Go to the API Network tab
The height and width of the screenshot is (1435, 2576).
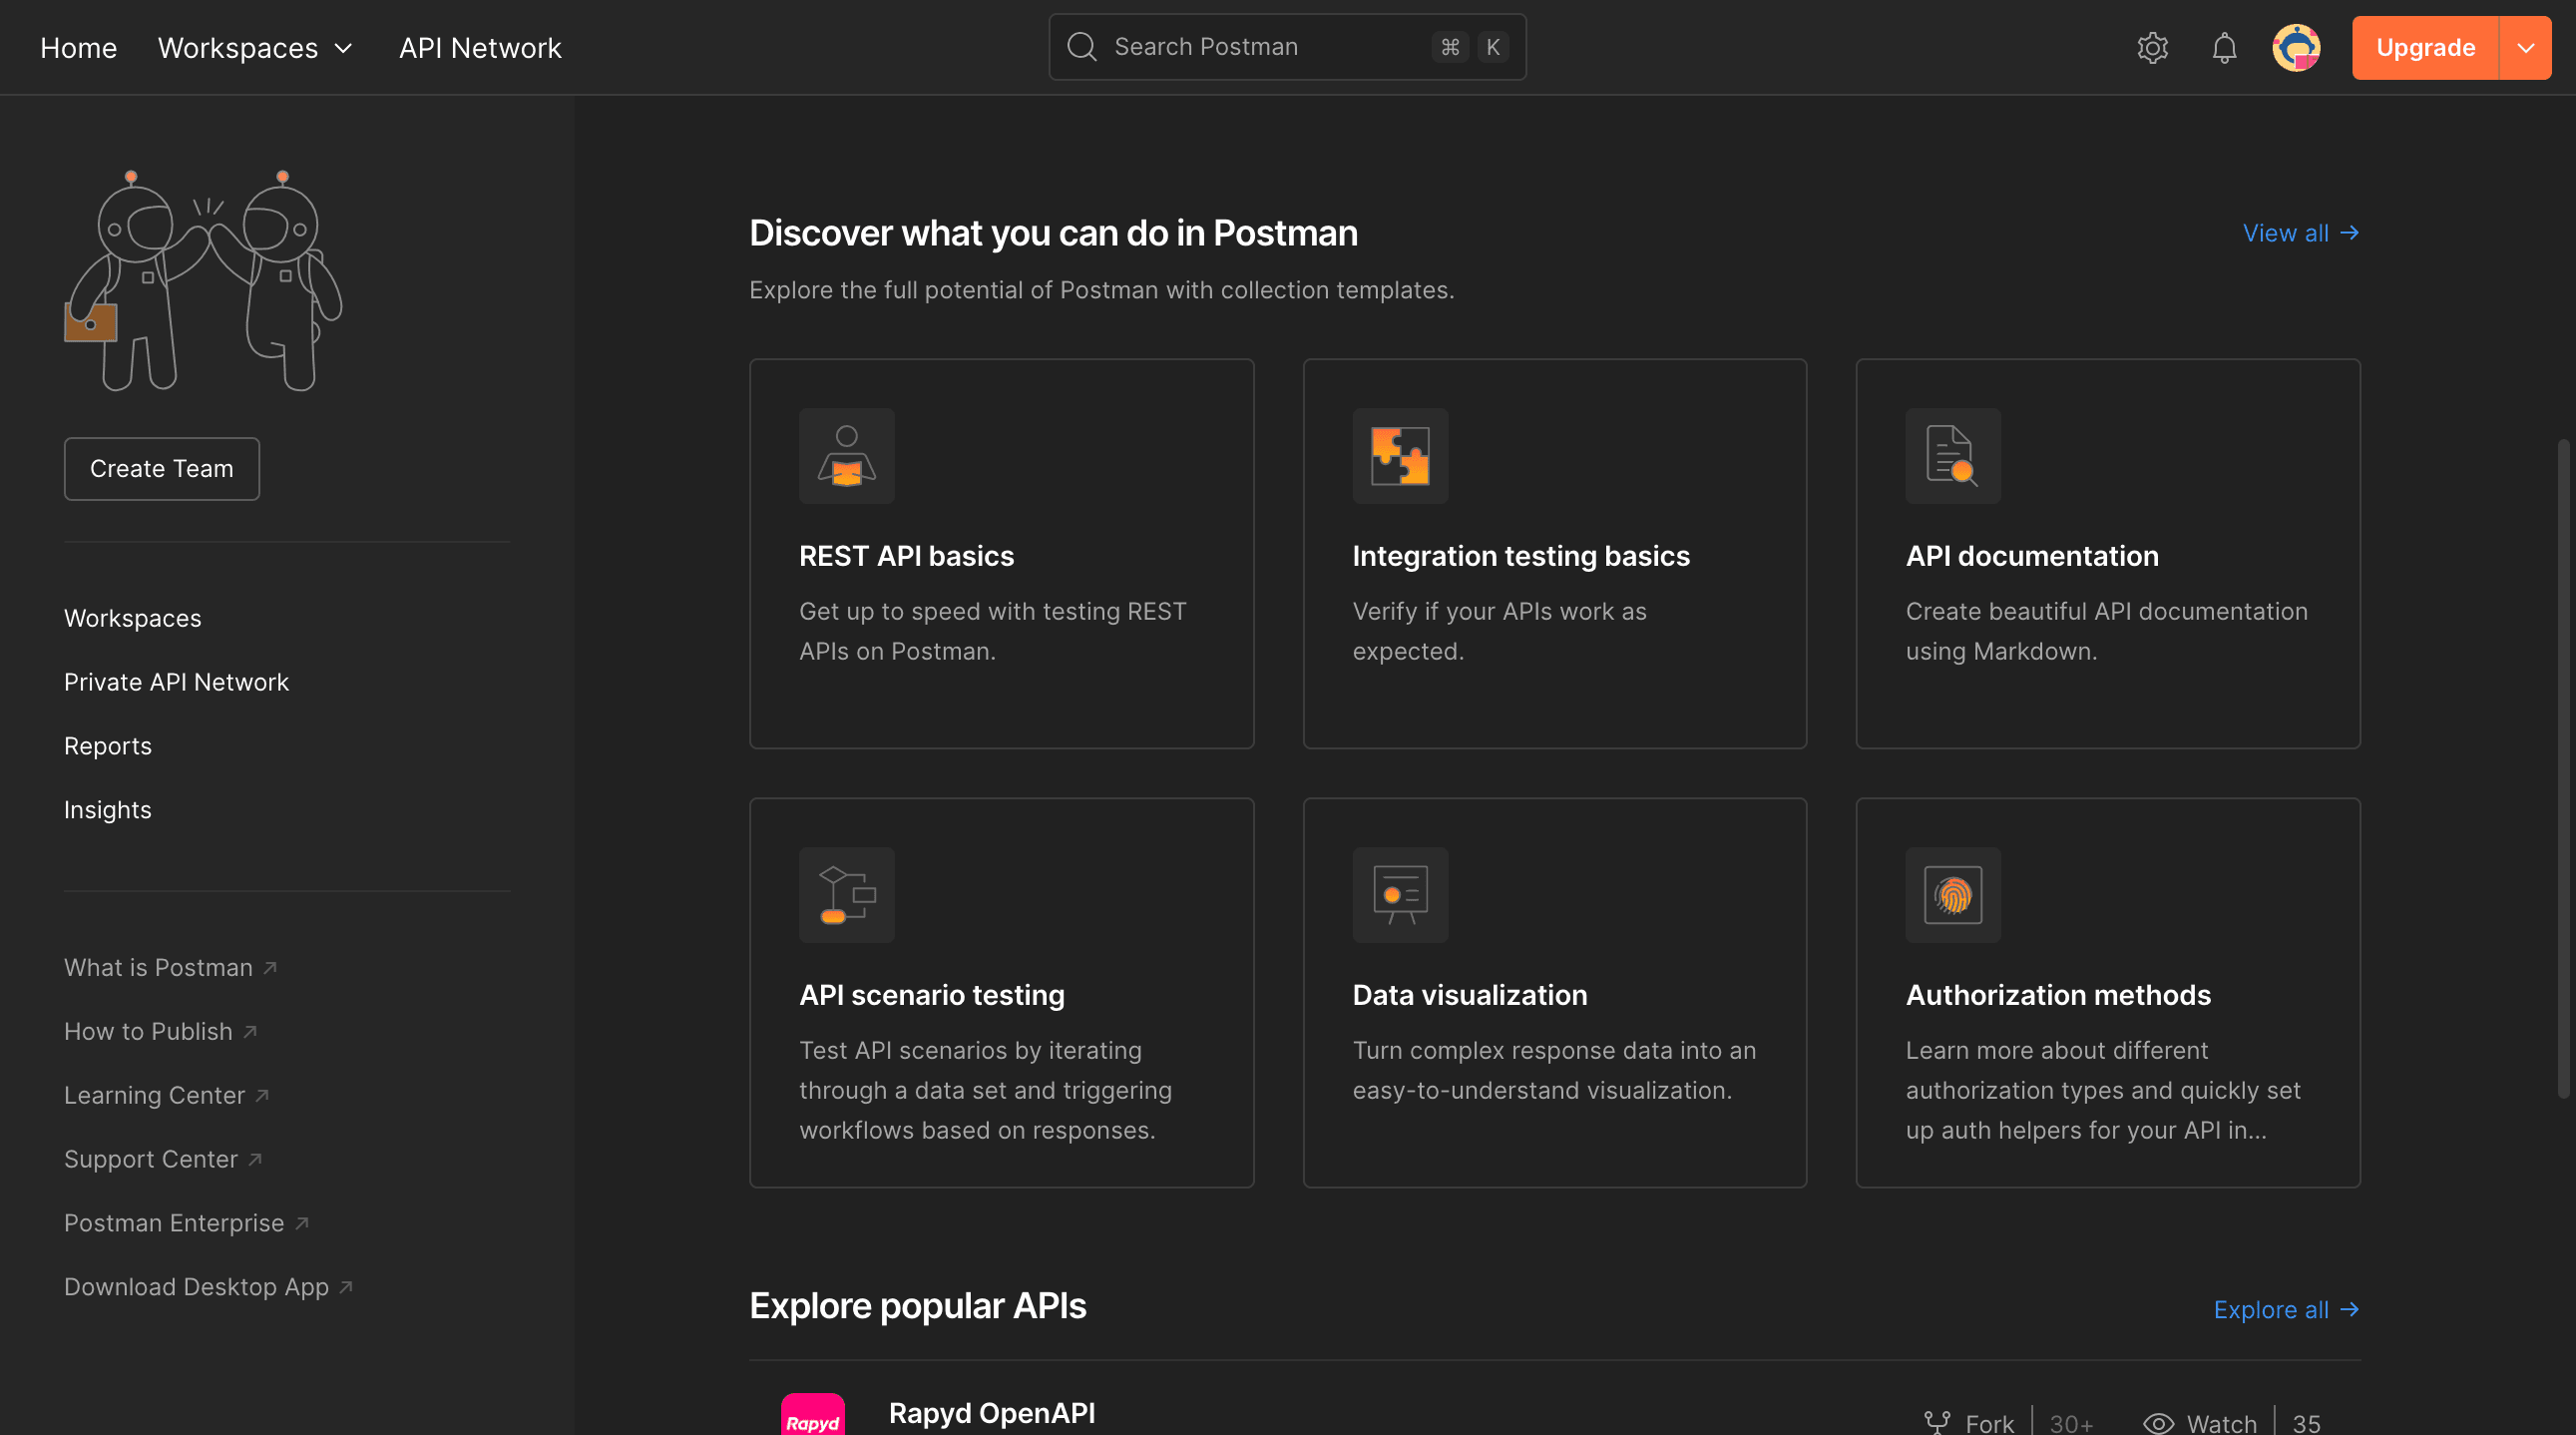480,47
